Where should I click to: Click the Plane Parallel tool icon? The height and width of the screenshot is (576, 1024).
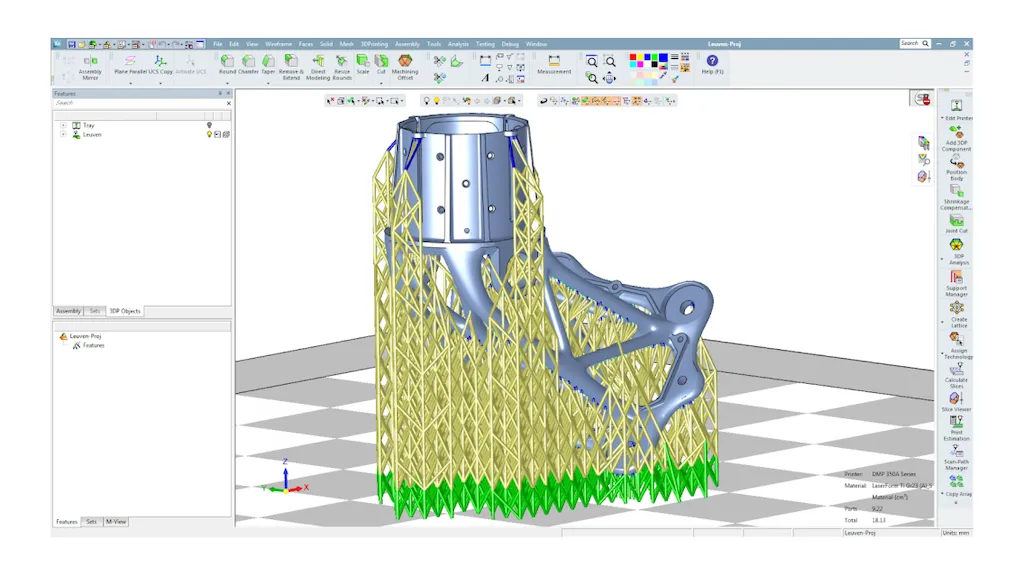coord(130,61)
